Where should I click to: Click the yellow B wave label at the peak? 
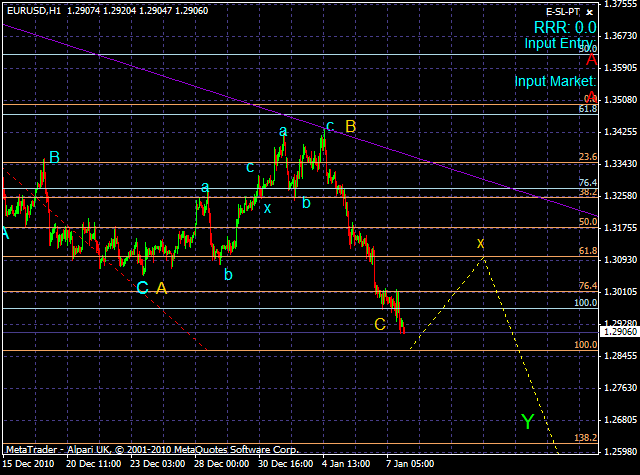(x=351, y=127)
